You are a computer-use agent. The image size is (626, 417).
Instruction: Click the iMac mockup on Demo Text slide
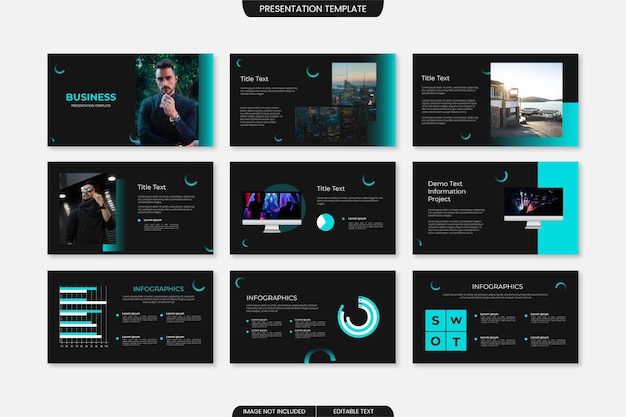tap(533, 208)
